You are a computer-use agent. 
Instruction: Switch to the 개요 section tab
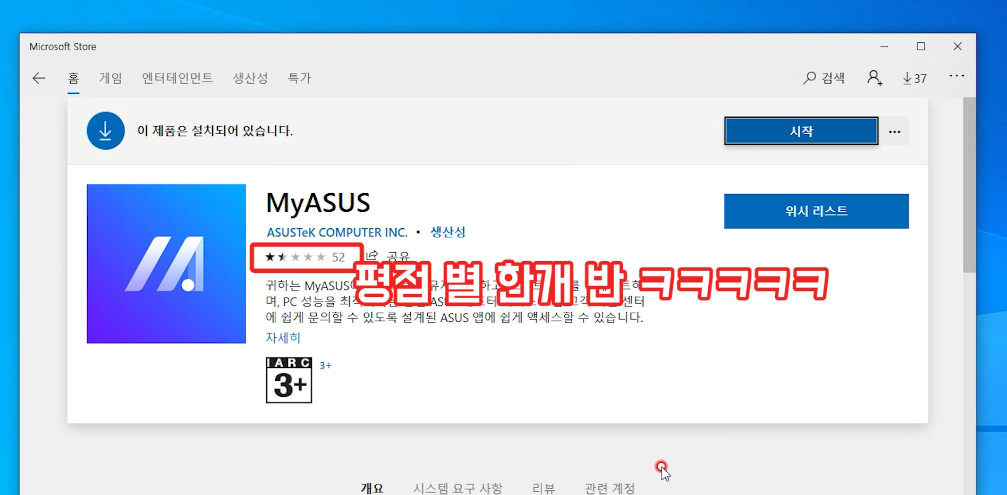pyautogui.click(x=372, y=488)
